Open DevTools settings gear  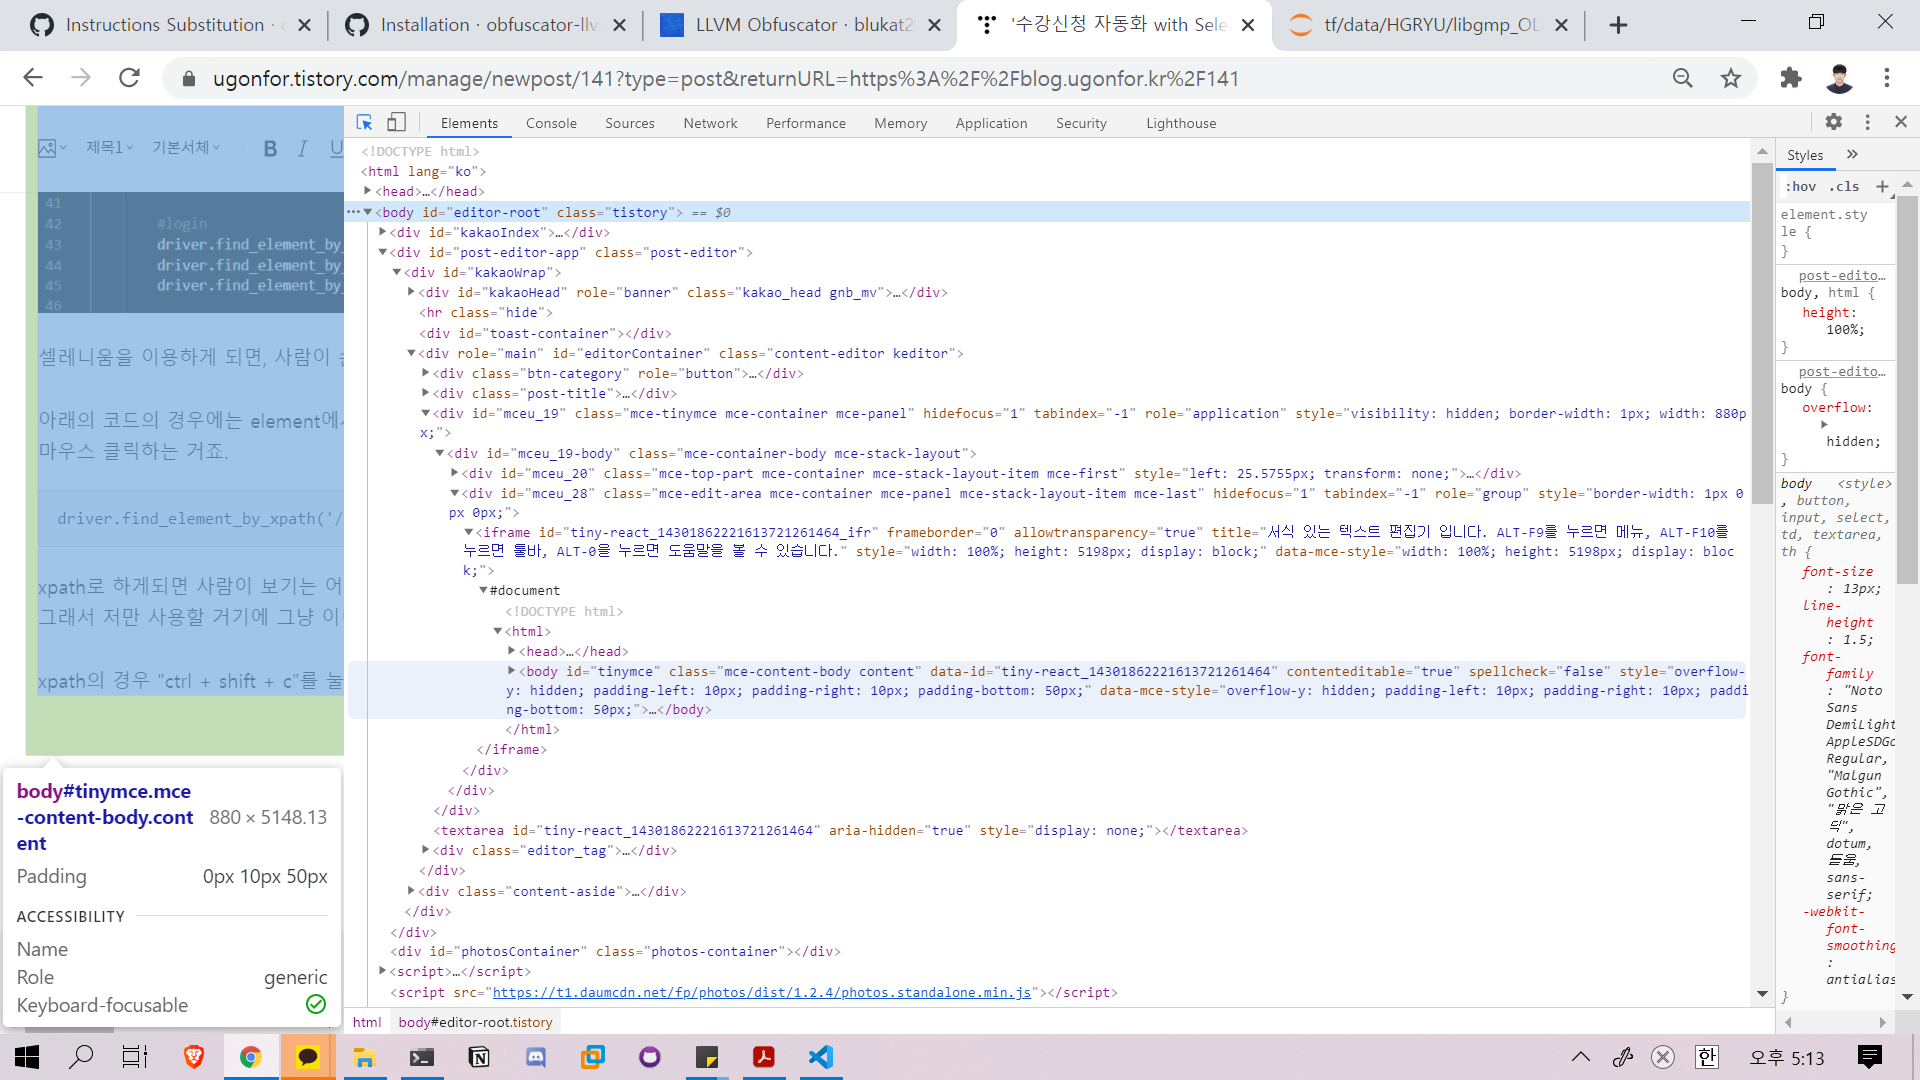tap(1833, 122)
